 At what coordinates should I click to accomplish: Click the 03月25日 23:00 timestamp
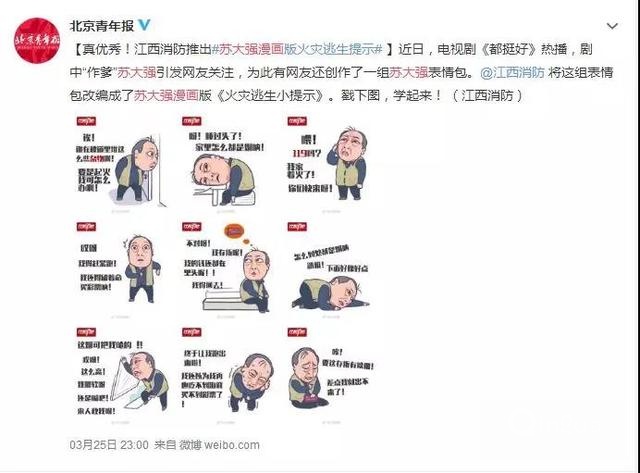pyautogui.click(x=109, y=445)
